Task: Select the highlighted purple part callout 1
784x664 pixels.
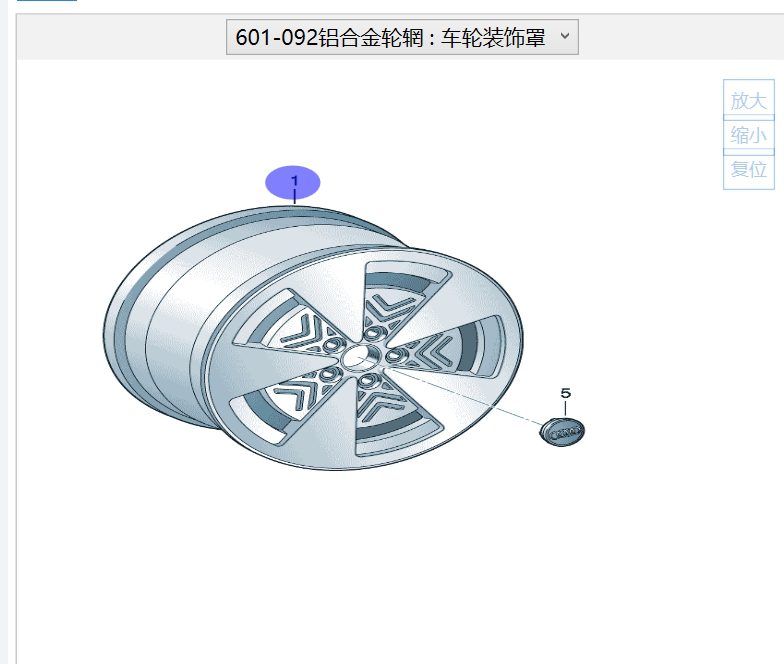Action: click(292, 182)
